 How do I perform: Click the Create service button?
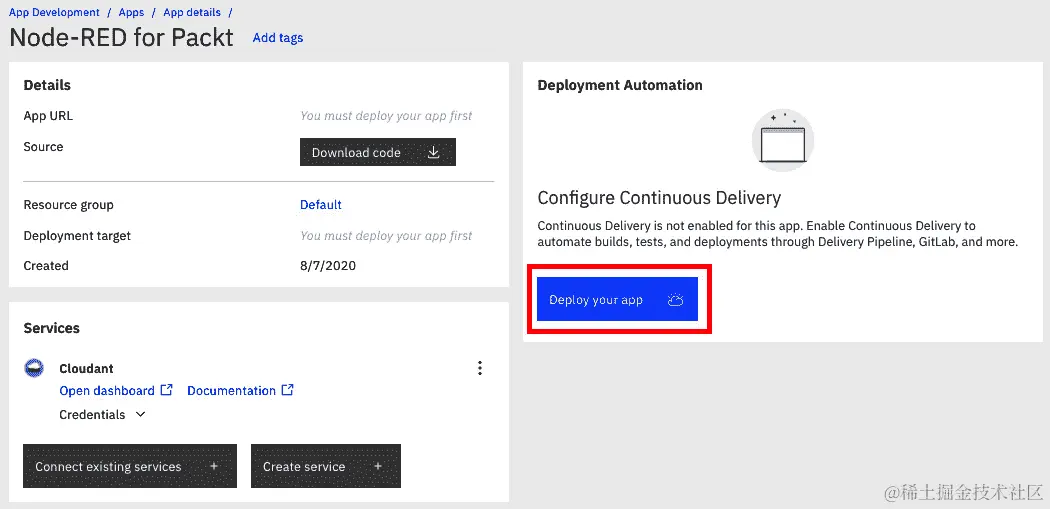click(326, 466)
